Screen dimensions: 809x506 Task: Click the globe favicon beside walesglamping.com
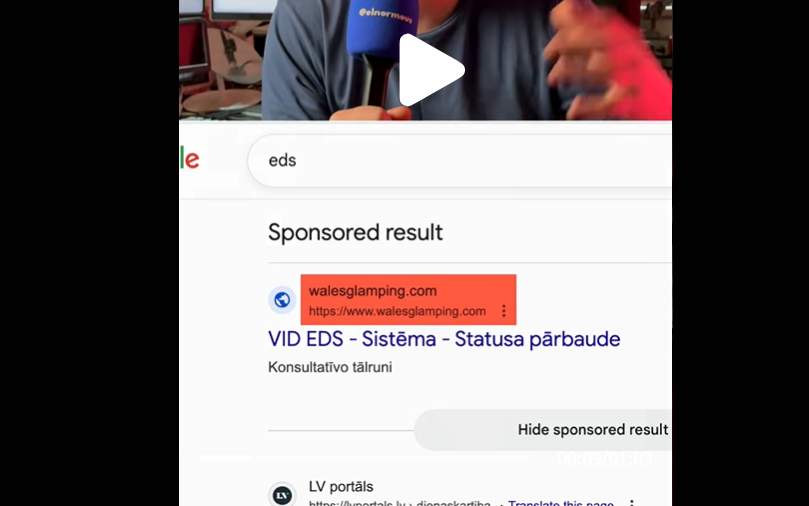[x=282, y=300]
